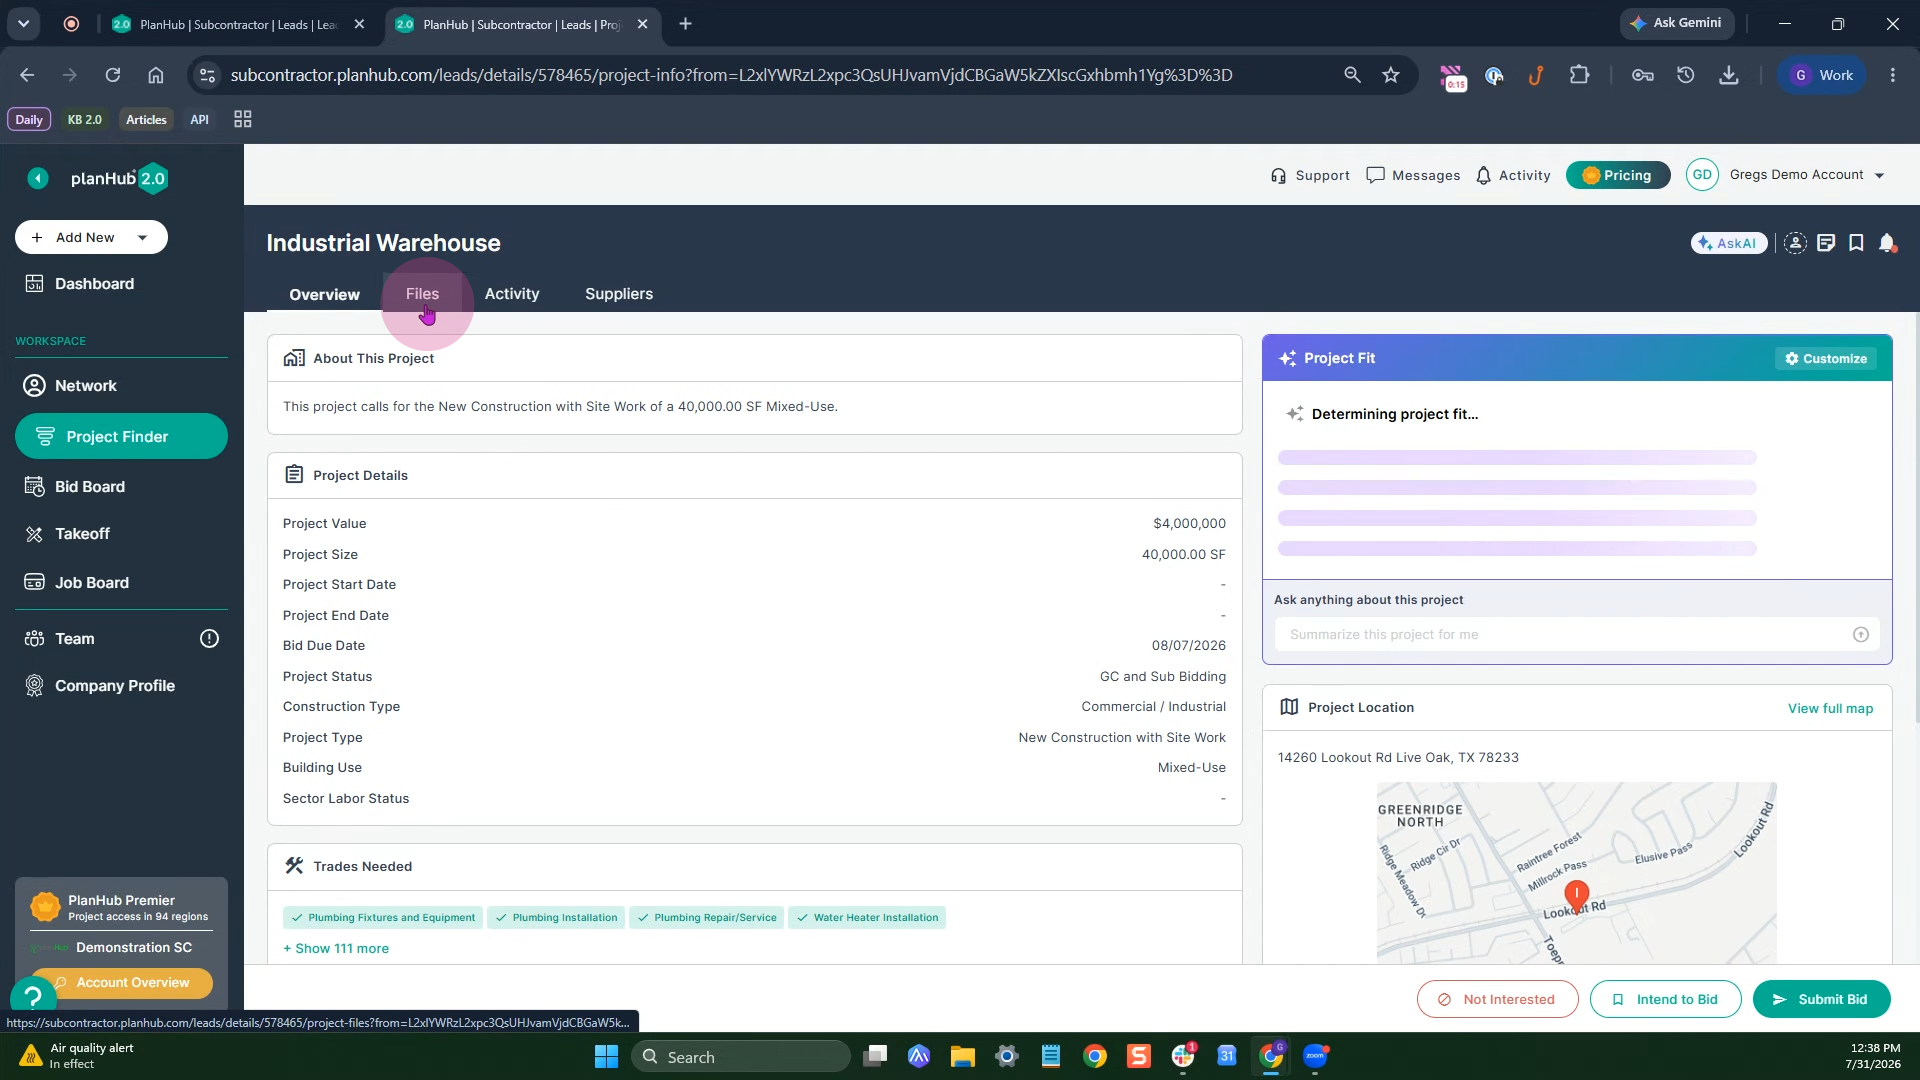This screenshot has width=1920, height=1080.
Task: Contact Support via the headset link
Action: coord(1310,176)
